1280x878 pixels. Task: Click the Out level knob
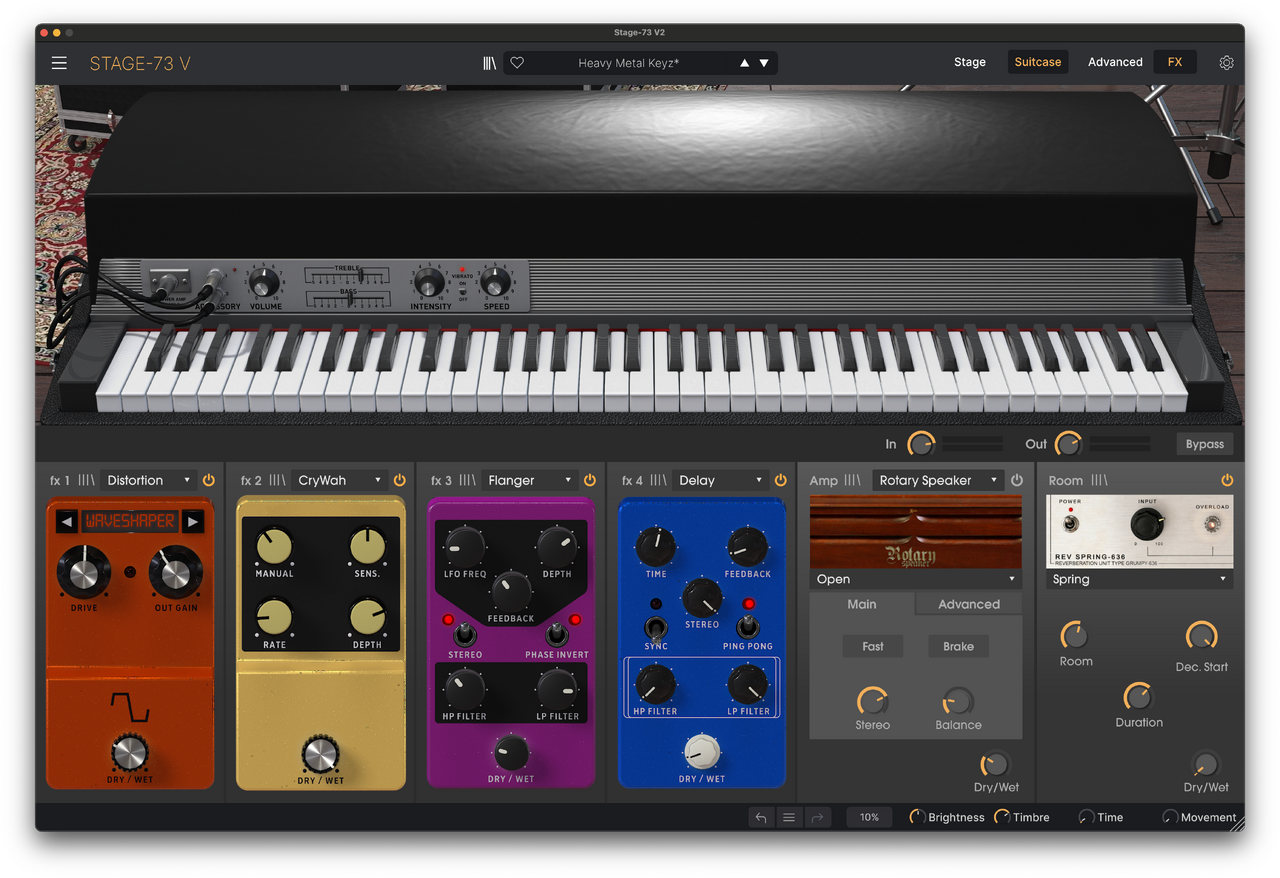[1068, 444]
